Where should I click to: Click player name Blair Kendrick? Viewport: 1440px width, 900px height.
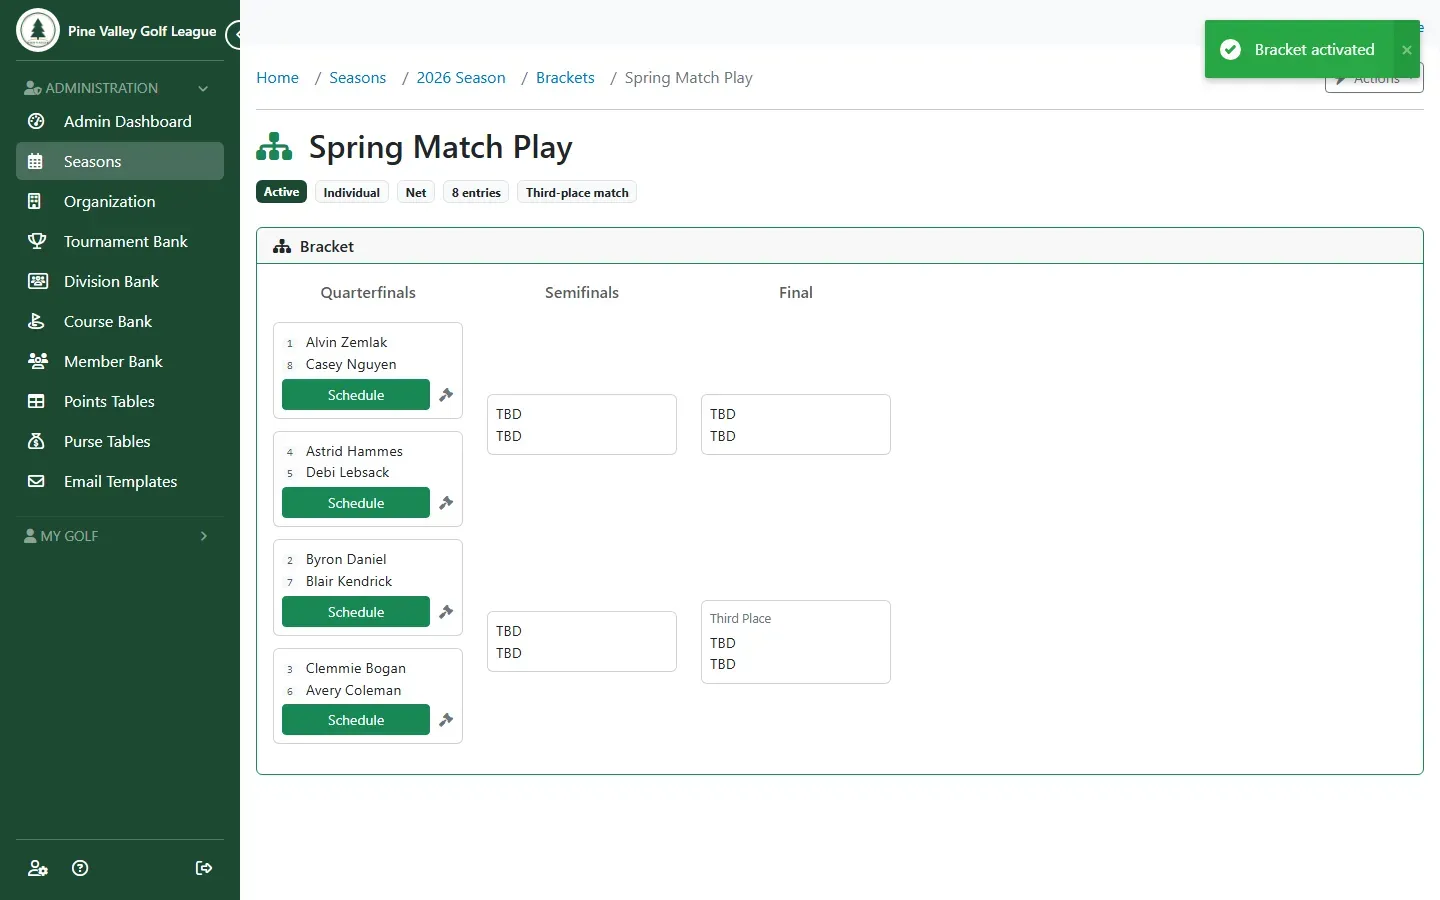click(x=349, y=581)
